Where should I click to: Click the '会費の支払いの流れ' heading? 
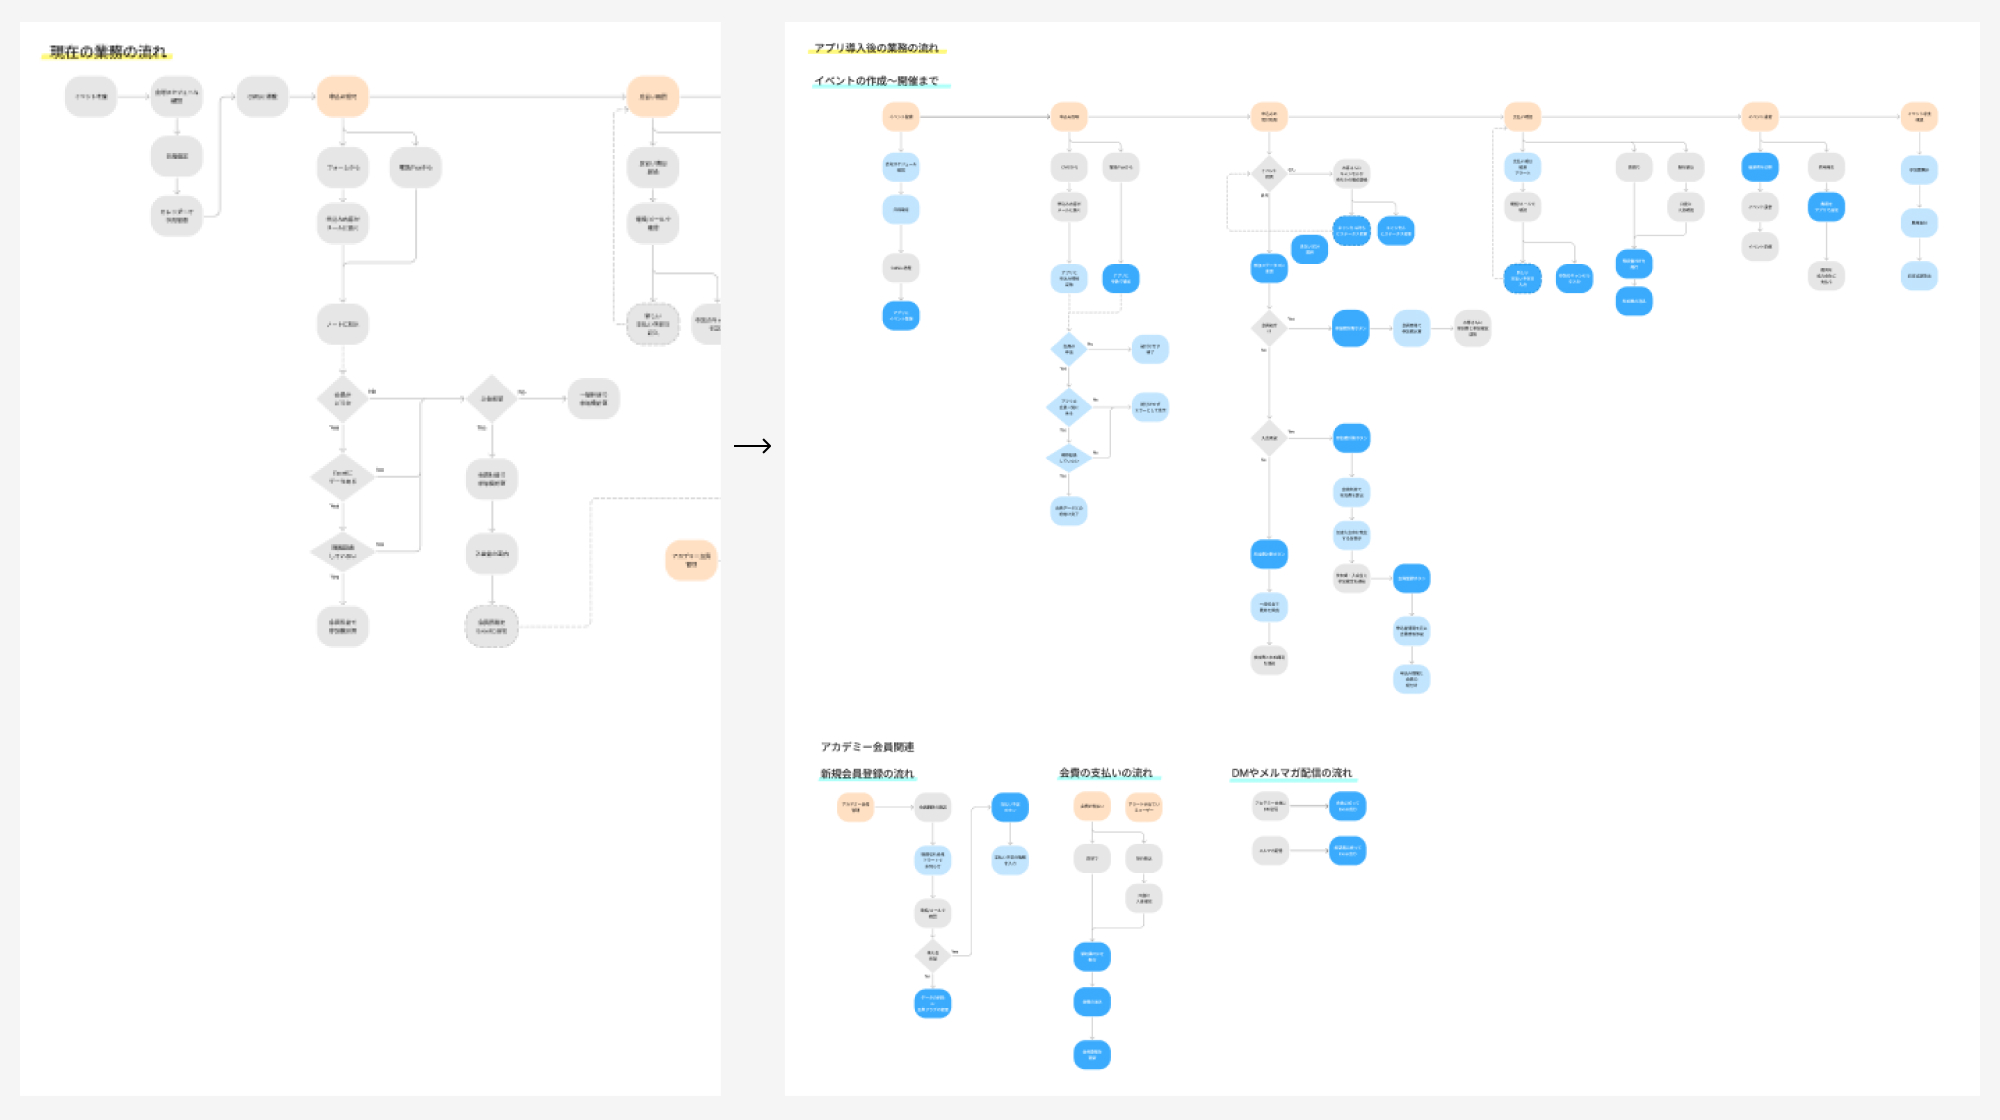click(x=1106, y=773)
